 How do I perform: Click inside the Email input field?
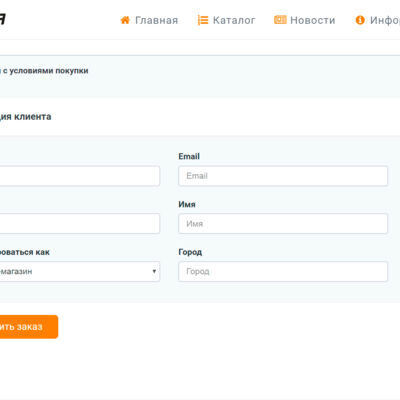click(x=283, y=176)
